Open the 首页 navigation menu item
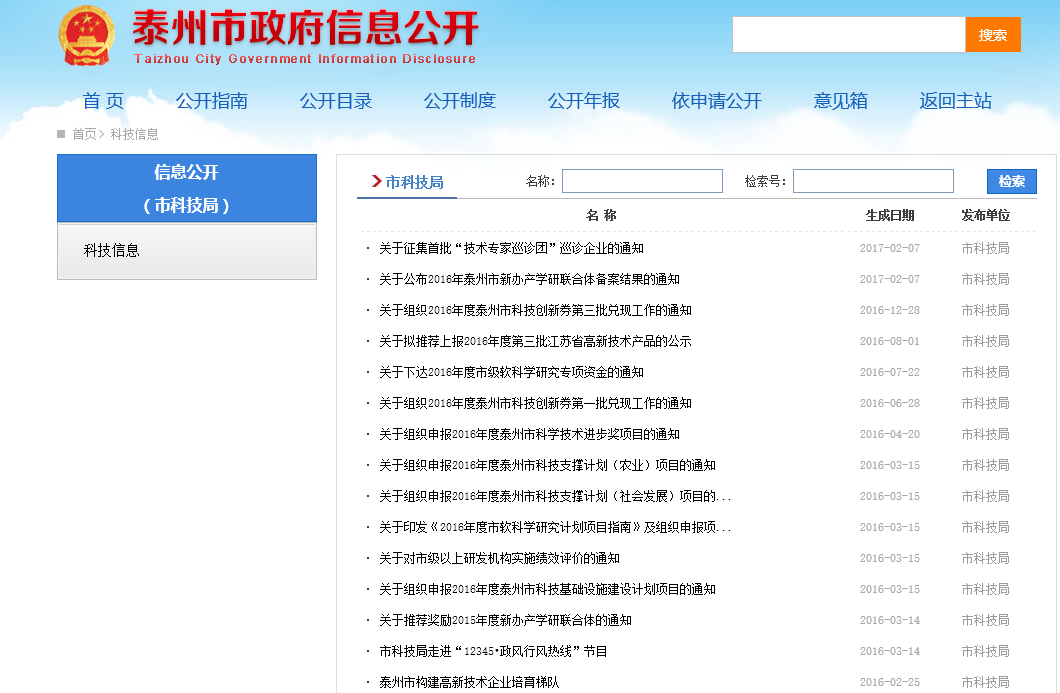This screenshot has height=693, width=1060. pyautogui.click(x=103, y=101)
